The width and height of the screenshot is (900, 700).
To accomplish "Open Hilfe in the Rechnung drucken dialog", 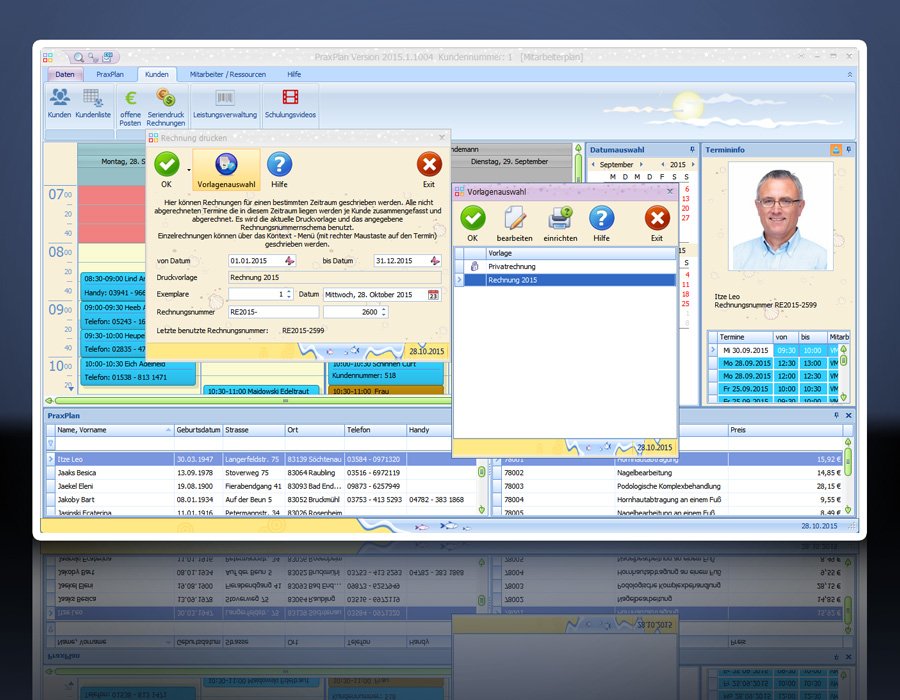I will coord(280,170).
